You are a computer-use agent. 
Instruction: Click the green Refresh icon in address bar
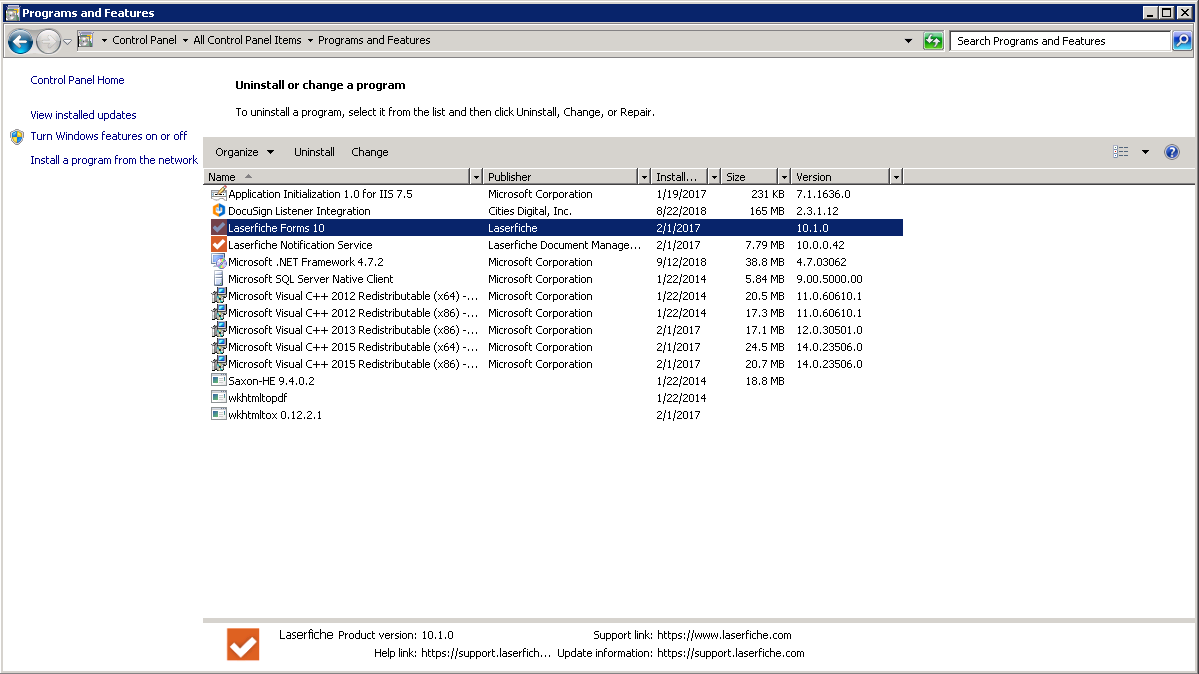[x=933, y=41]
